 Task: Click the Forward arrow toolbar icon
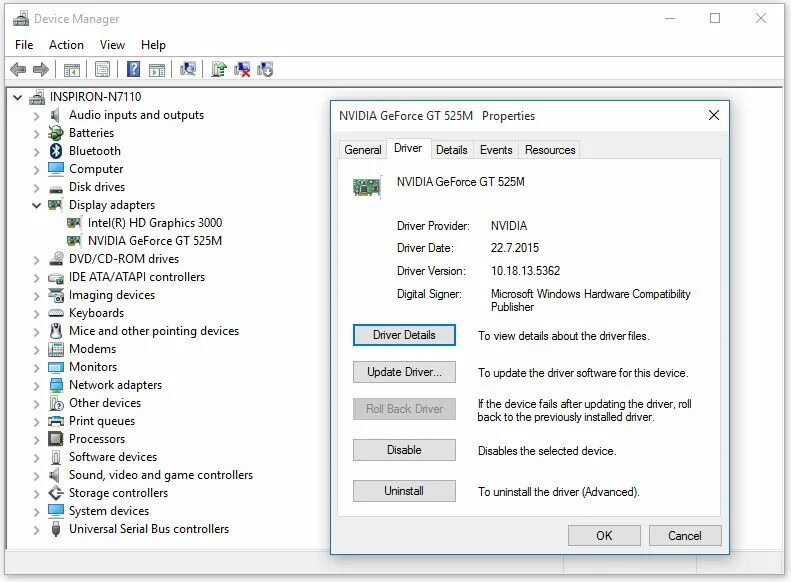pos(41,69)
